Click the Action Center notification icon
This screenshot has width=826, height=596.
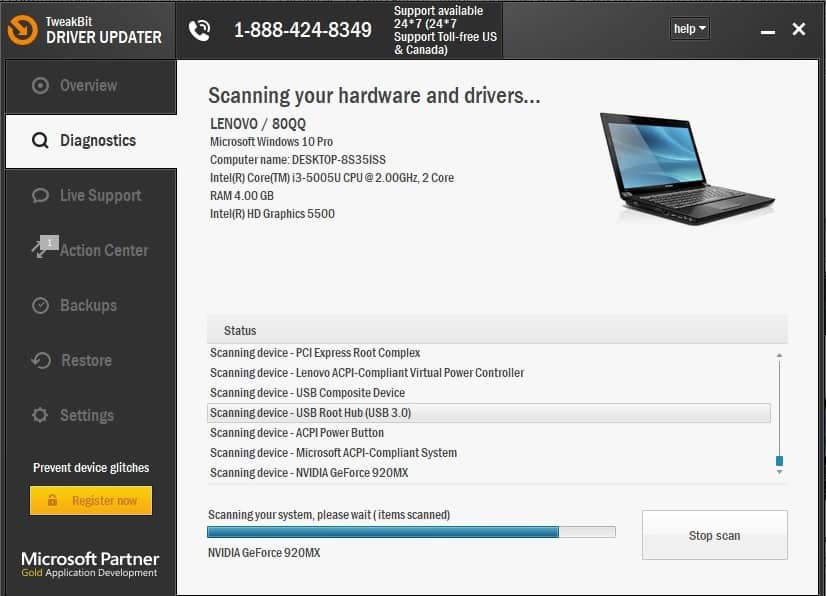(x=45, y=246)
